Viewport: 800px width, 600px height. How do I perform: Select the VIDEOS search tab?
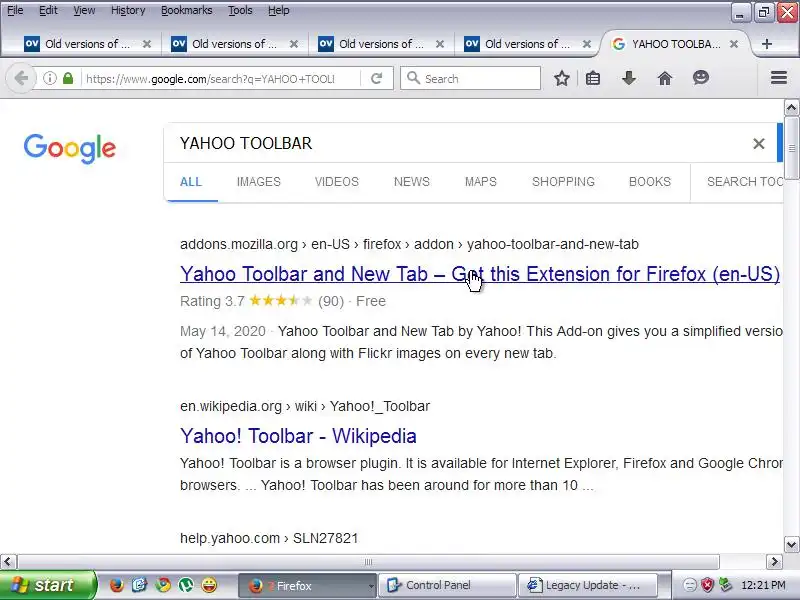pyautogui.click(x=337, y=182)
